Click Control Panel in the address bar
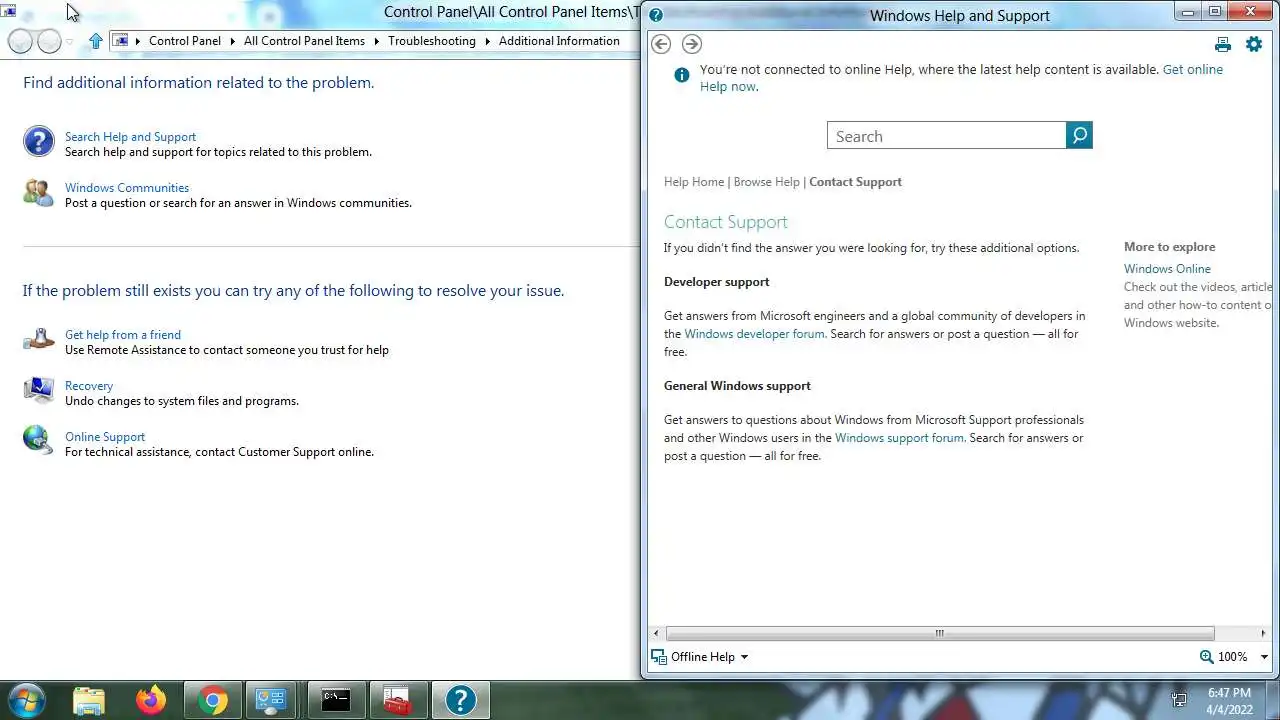The width and height of the screenshot is (1280, 720). click(x=185, y=41)
